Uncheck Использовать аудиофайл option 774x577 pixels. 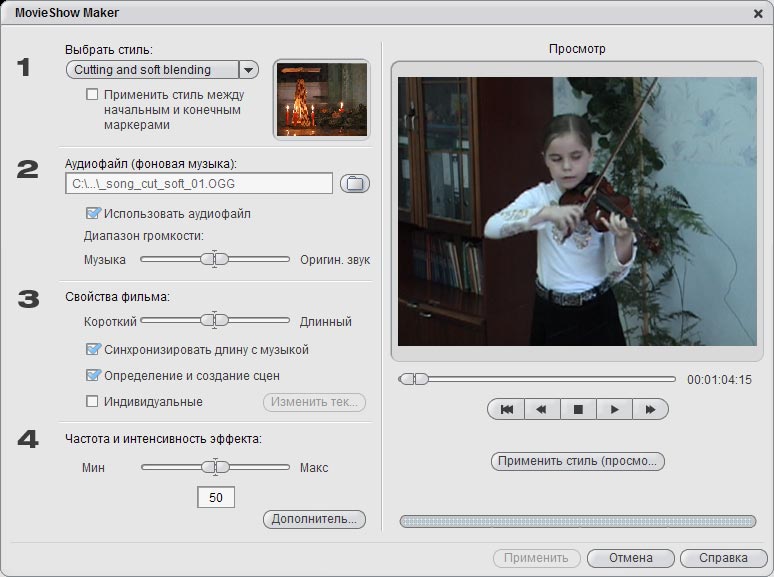[x=92, y=213]
